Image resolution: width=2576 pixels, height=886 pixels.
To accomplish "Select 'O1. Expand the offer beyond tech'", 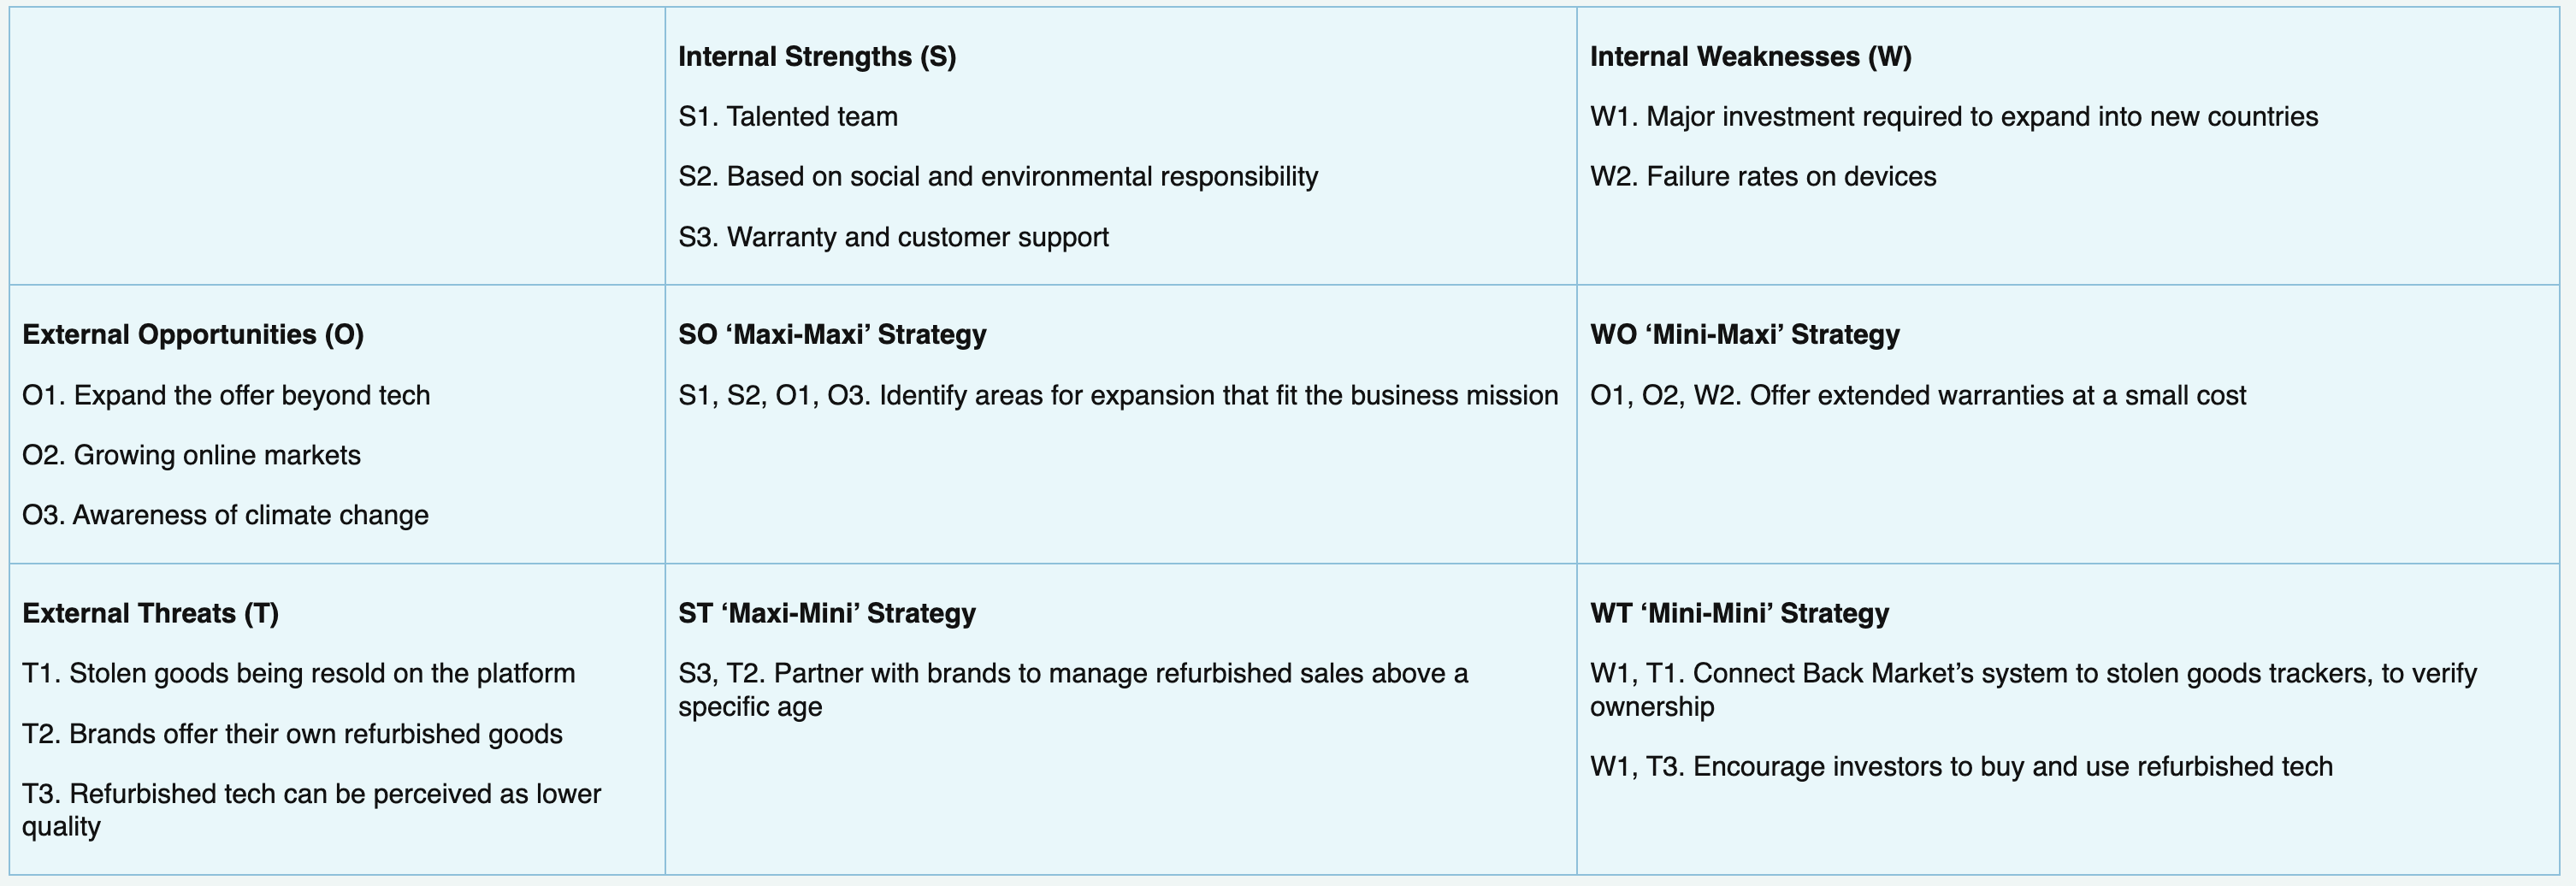I will [x=226, y=396].
